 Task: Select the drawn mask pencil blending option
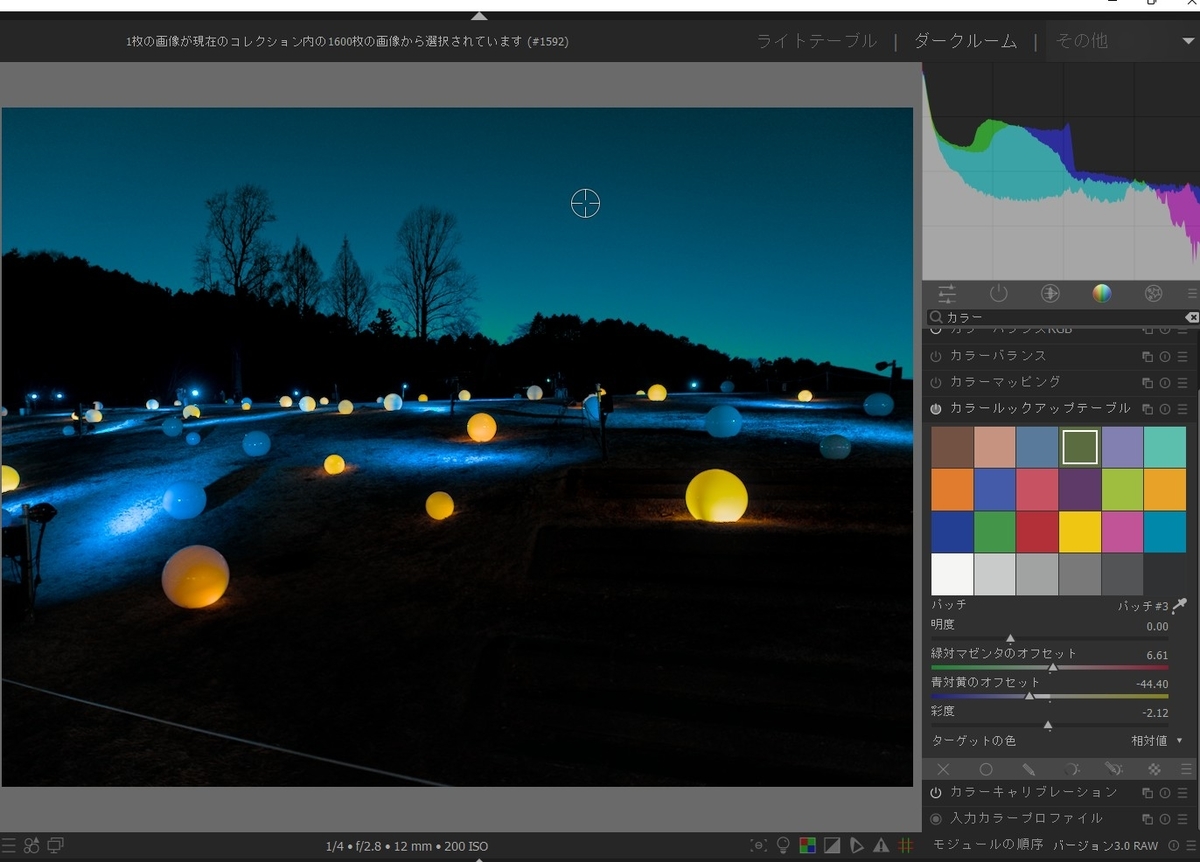pyautogui.click(x=1030, y=769)
